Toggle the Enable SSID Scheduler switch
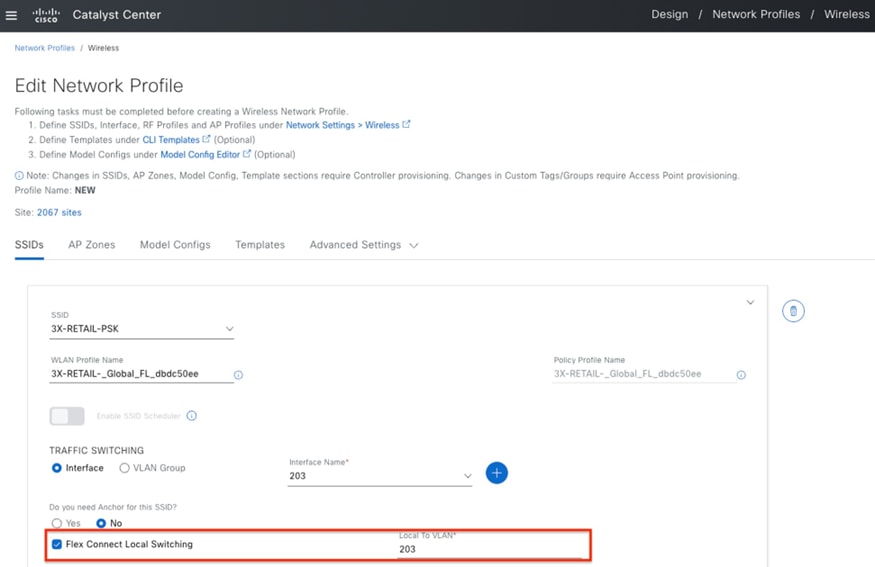 (x=67, y=416)
